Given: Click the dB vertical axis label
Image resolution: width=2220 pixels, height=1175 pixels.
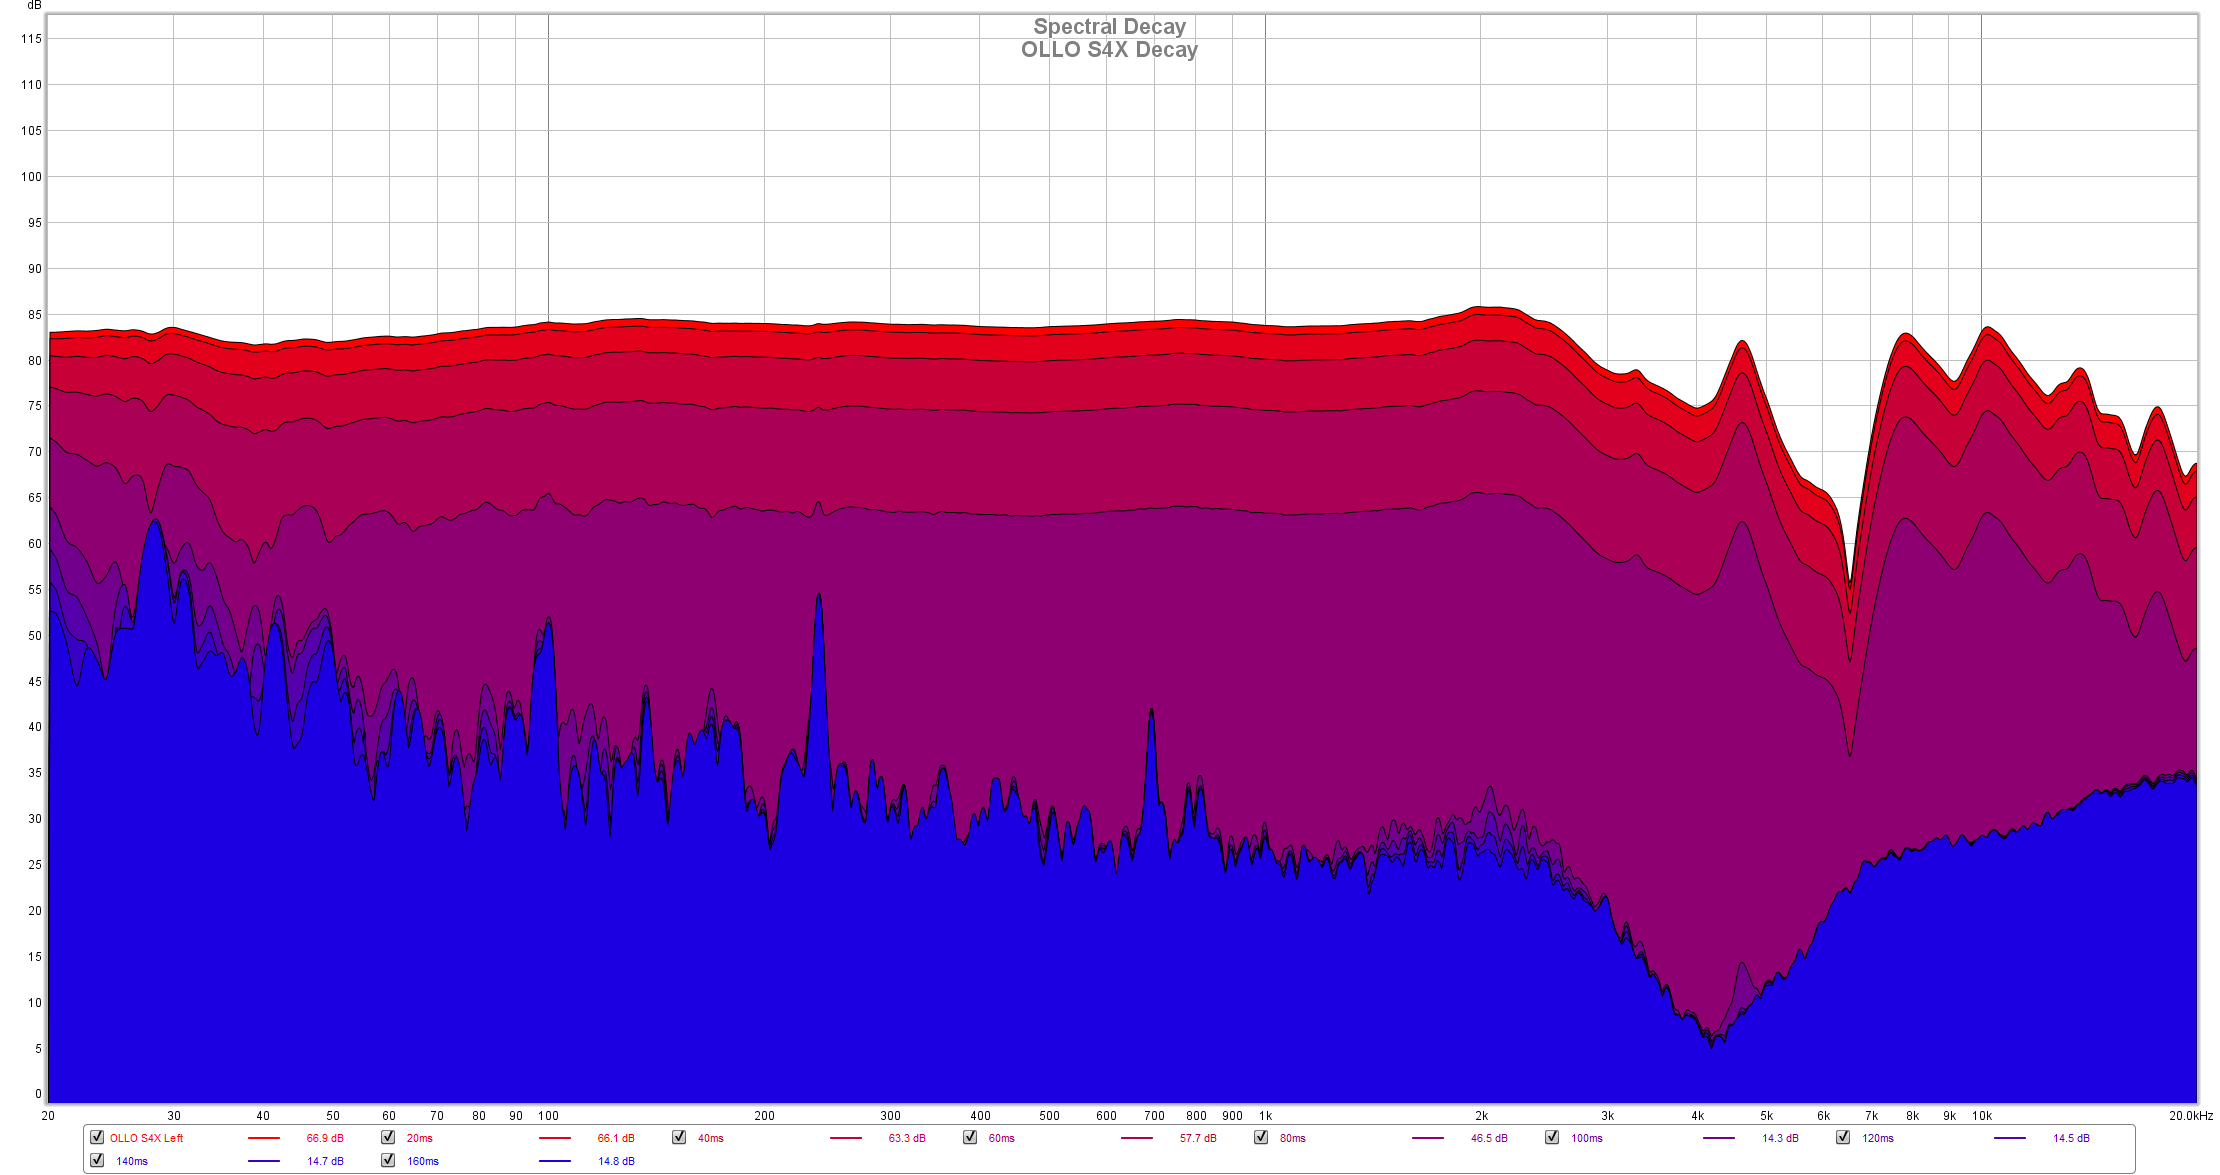Looking at the screenshot, I should (34, 6).
